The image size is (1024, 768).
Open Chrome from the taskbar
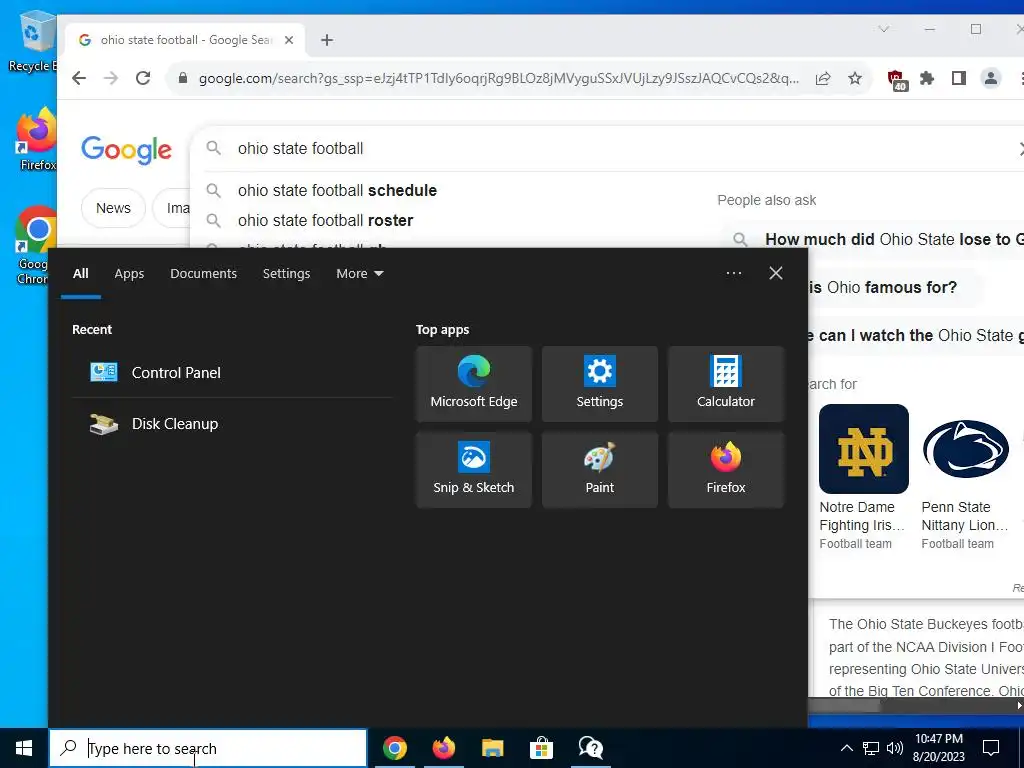394,748
